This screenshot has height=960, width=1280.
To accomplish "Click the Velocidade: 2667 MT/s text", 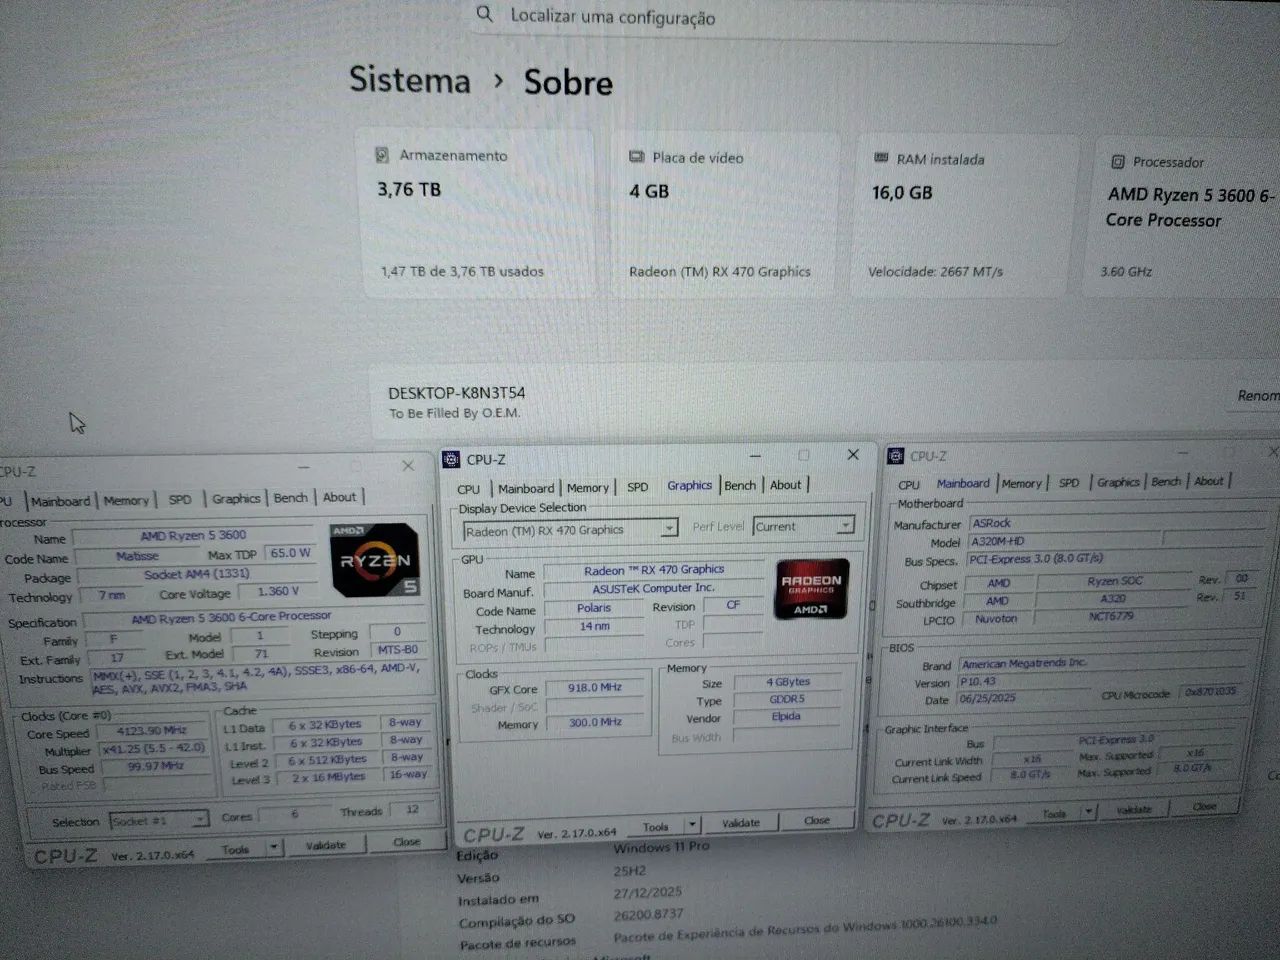I will click(x=935, y=271).
